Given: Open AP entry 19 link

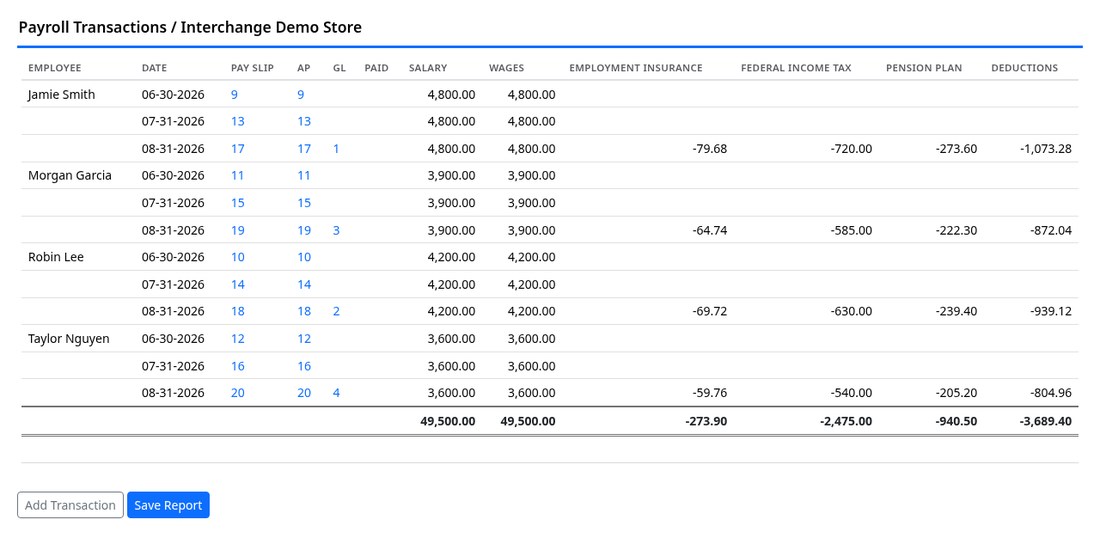Looking at the screenshot, I should 304,230.
